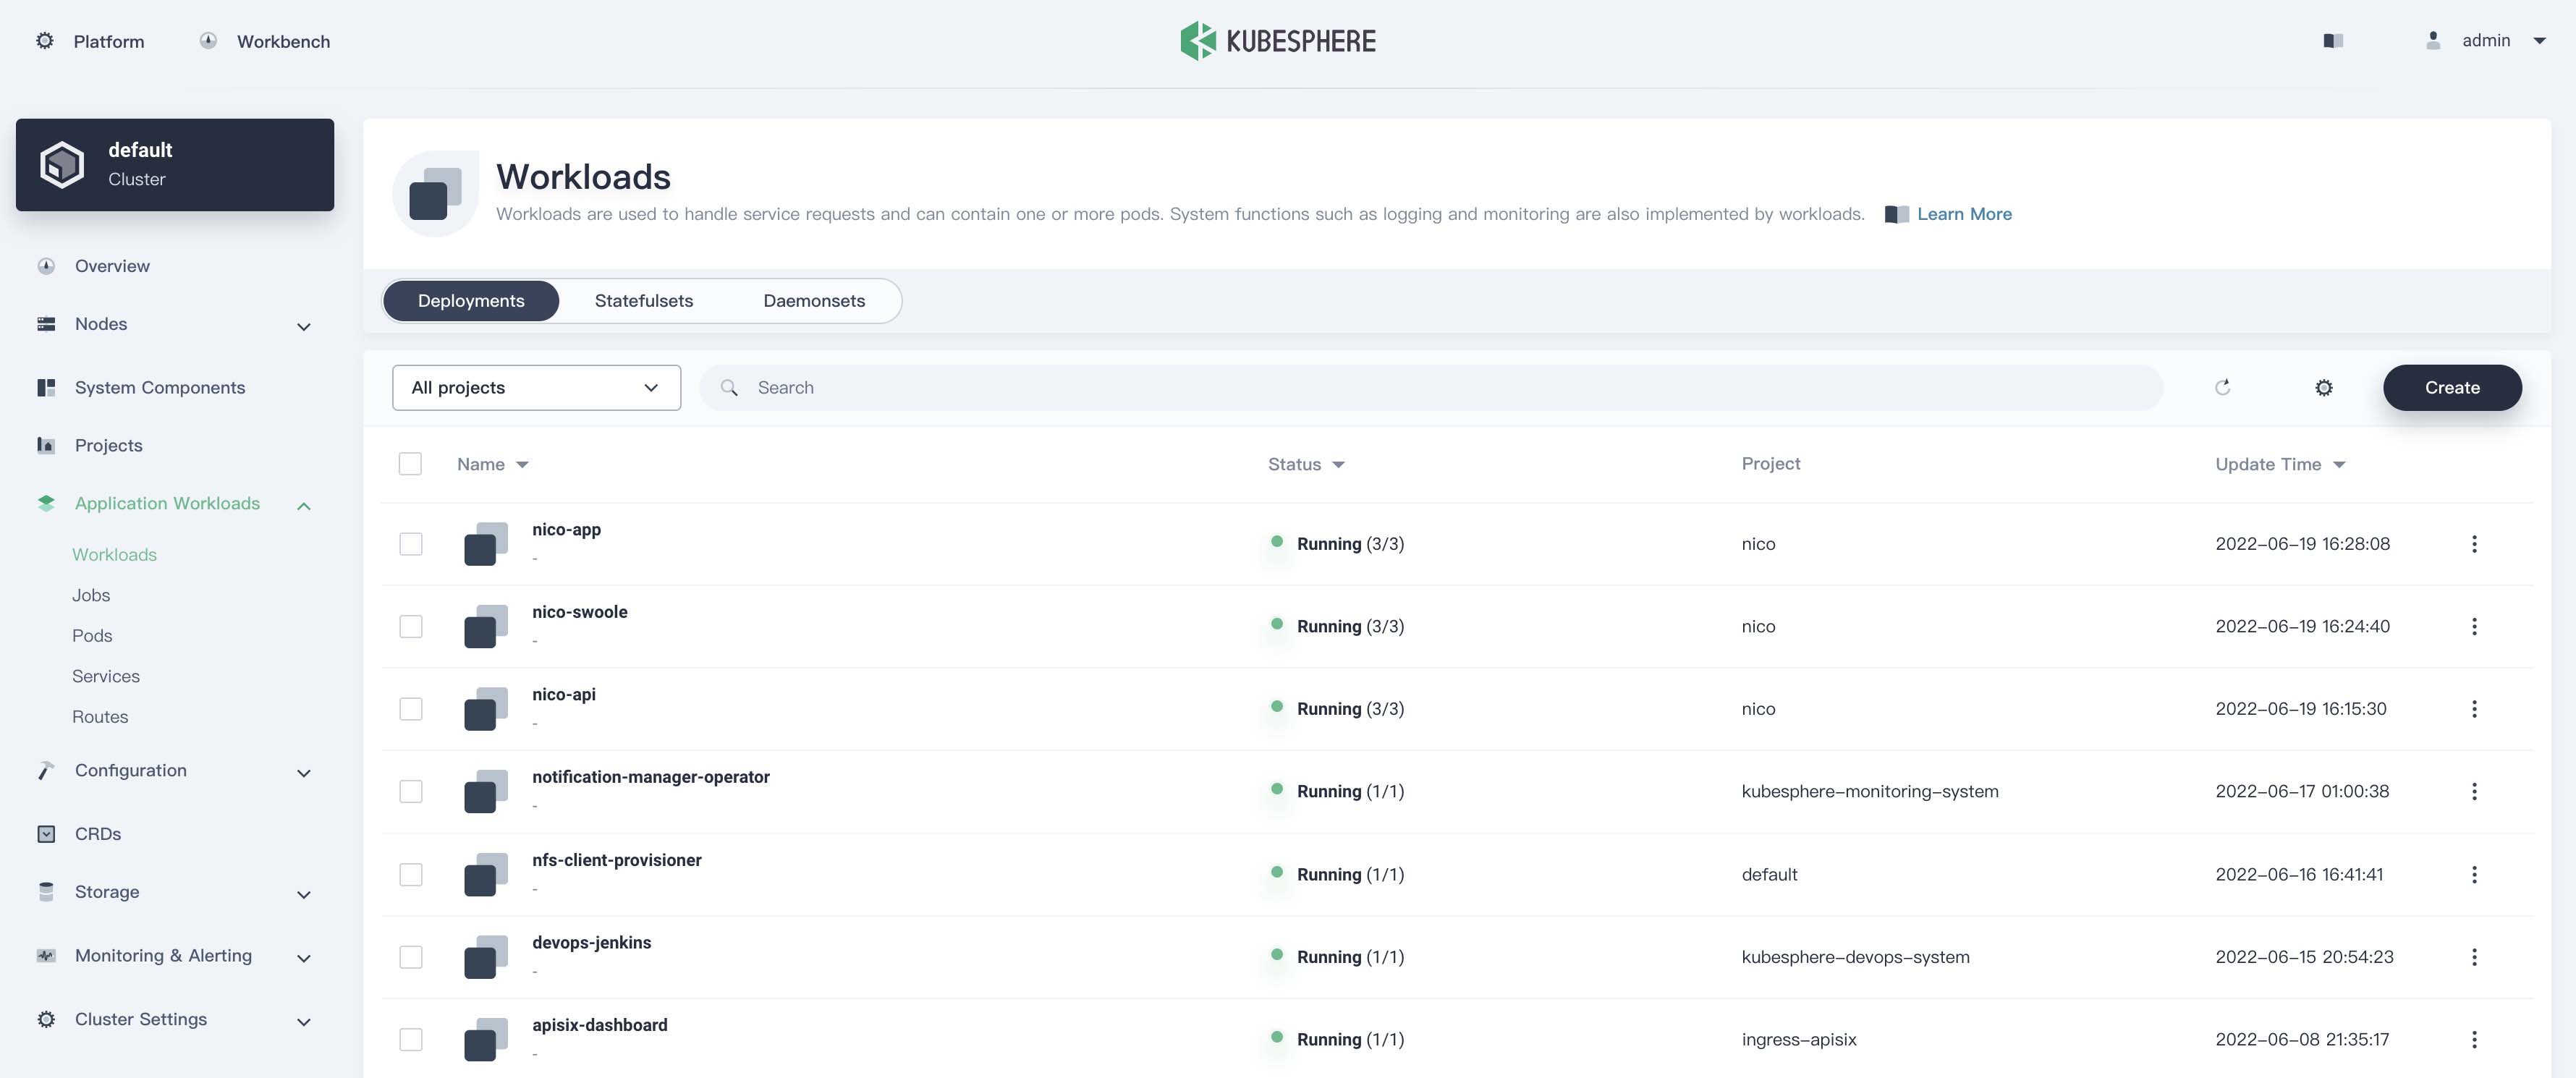This screenshot has height=1078, width=2576.
Task: Switch to the Statefulsets tab
Action: pos(644,301)
